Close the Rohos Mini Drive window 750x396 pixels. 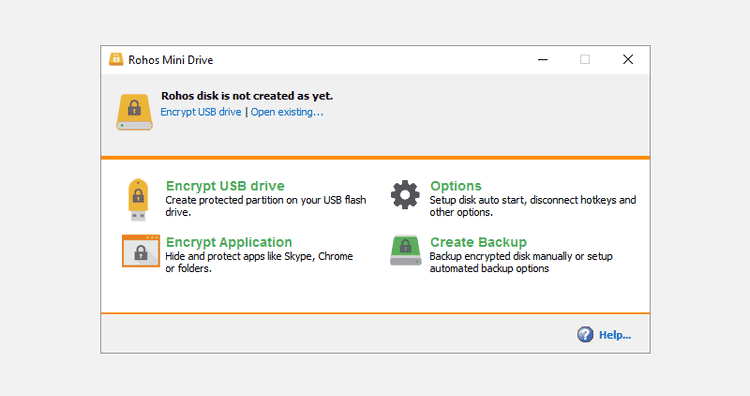(x=628, y=59)
